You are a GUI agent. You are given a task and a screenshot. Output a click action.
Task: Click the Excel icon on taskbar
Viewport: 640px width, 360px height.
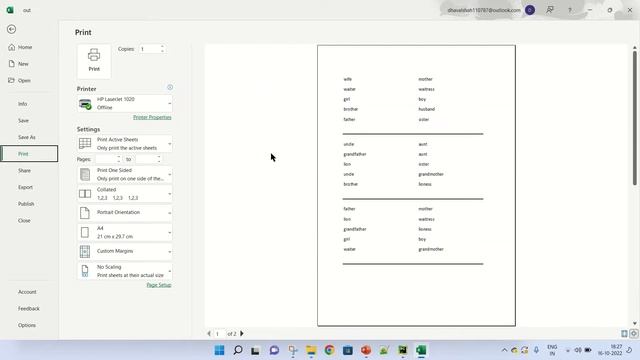pyautogui.click(x=421, y=350)
